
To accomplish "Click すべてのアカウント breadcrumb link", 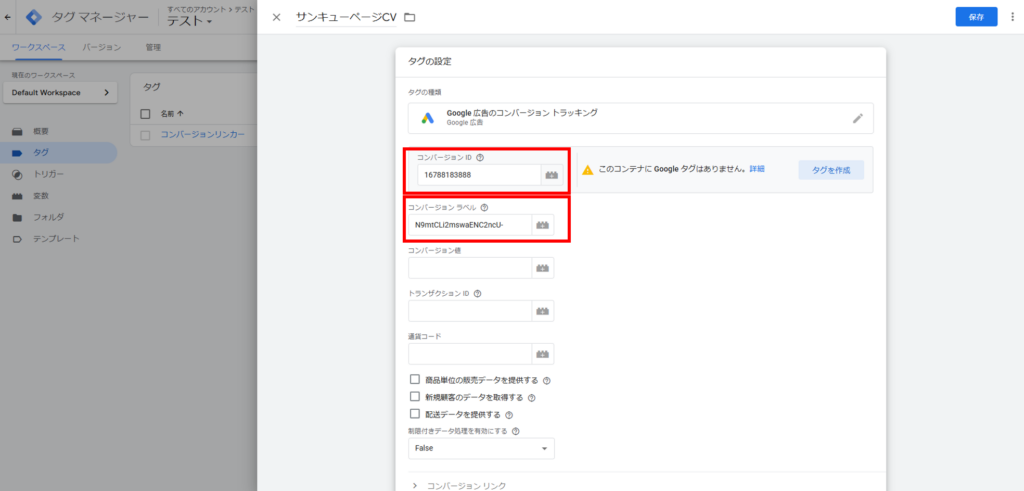I will (x=198, y=10).
